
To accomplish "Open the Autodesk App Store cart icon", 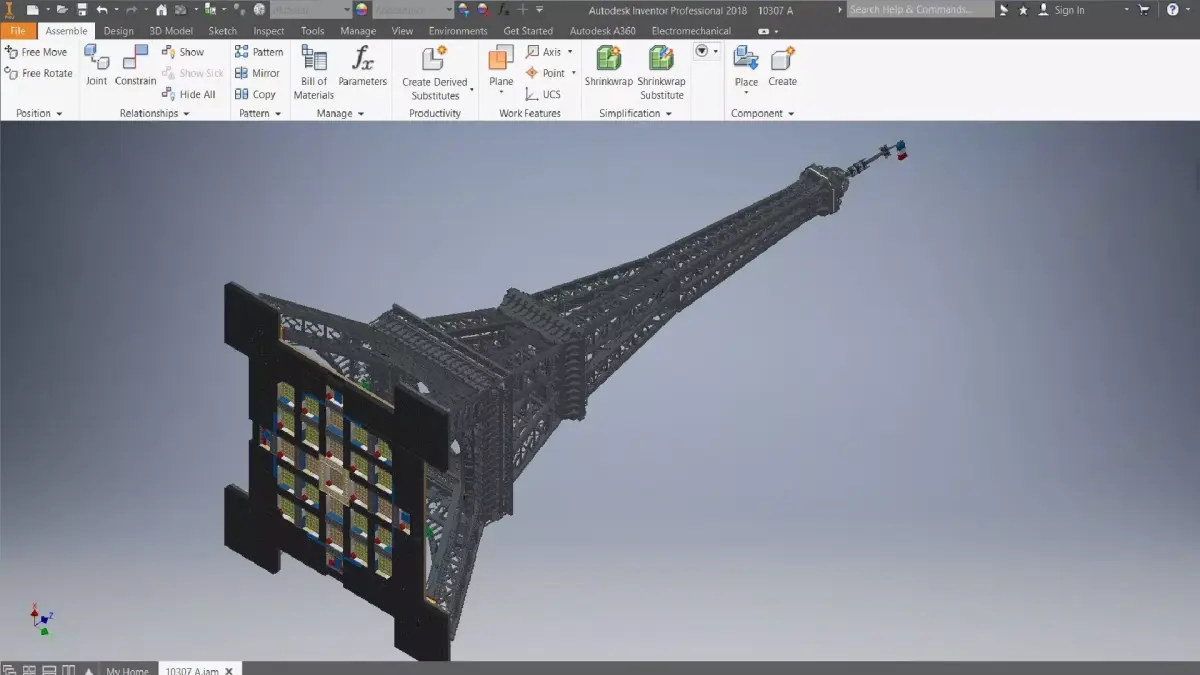I will [x=1145, y=9].
